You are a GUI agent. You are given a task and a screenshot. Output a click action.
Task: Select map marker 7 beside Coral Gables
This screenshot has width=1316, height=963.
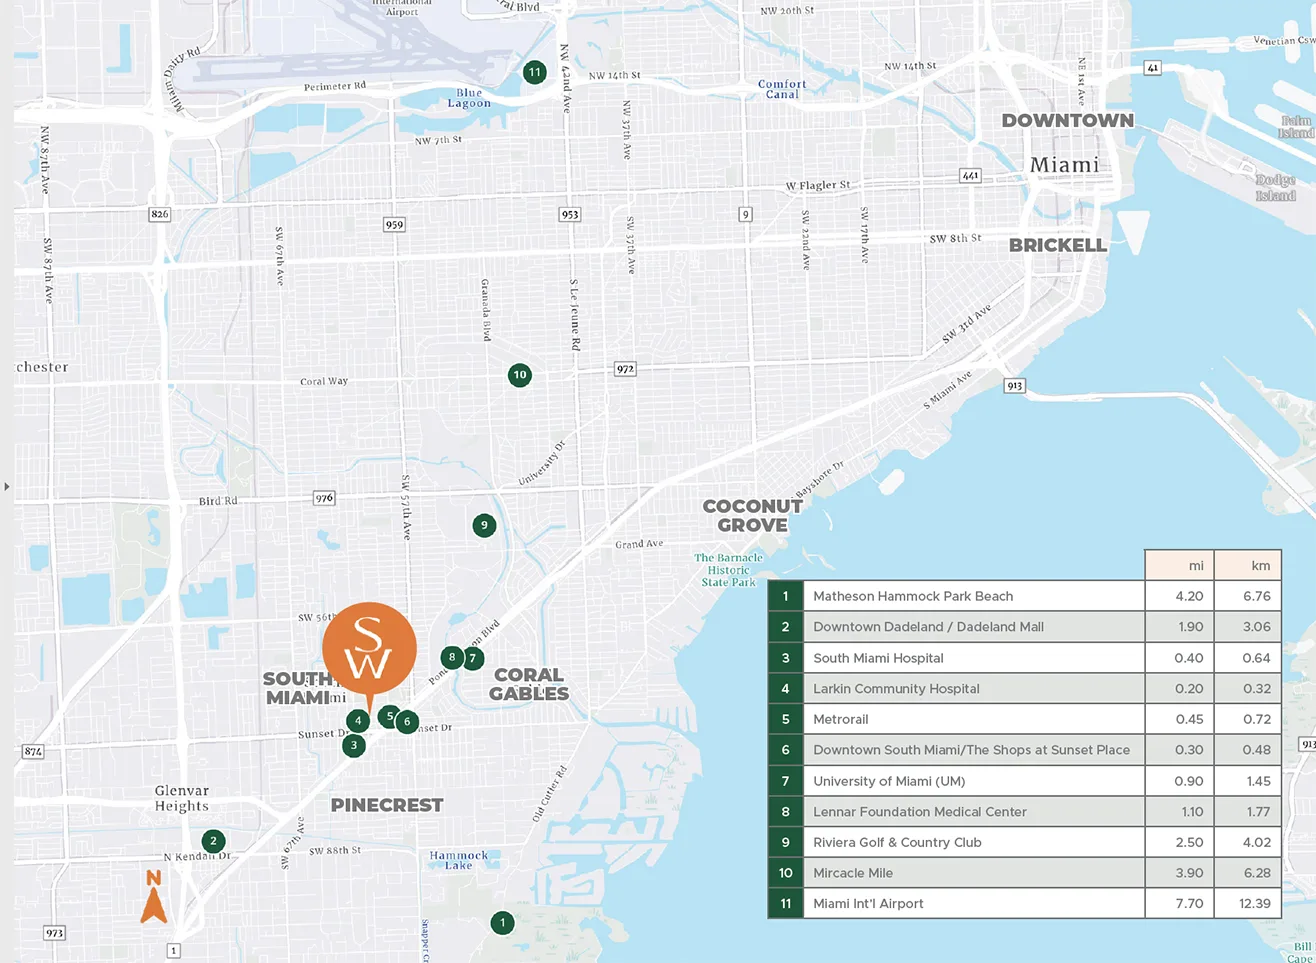[x=473, y=658]
